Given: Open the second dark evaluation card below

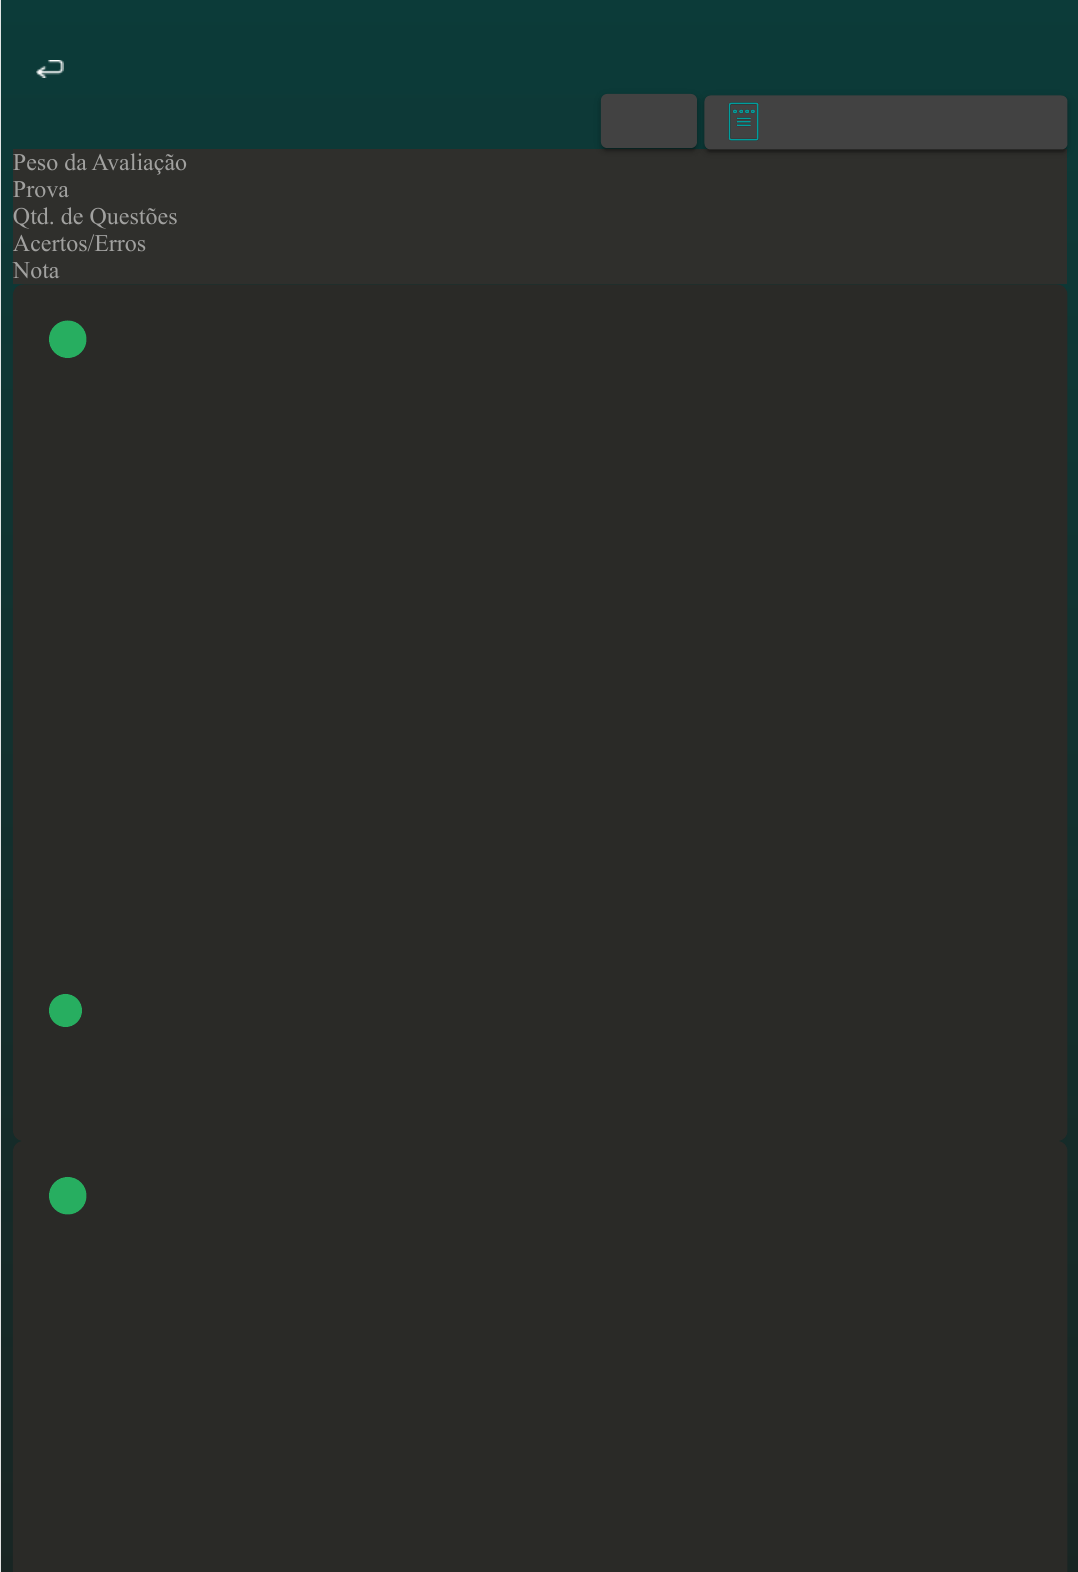Looking at the screenshot, I should pos(540,1356).
